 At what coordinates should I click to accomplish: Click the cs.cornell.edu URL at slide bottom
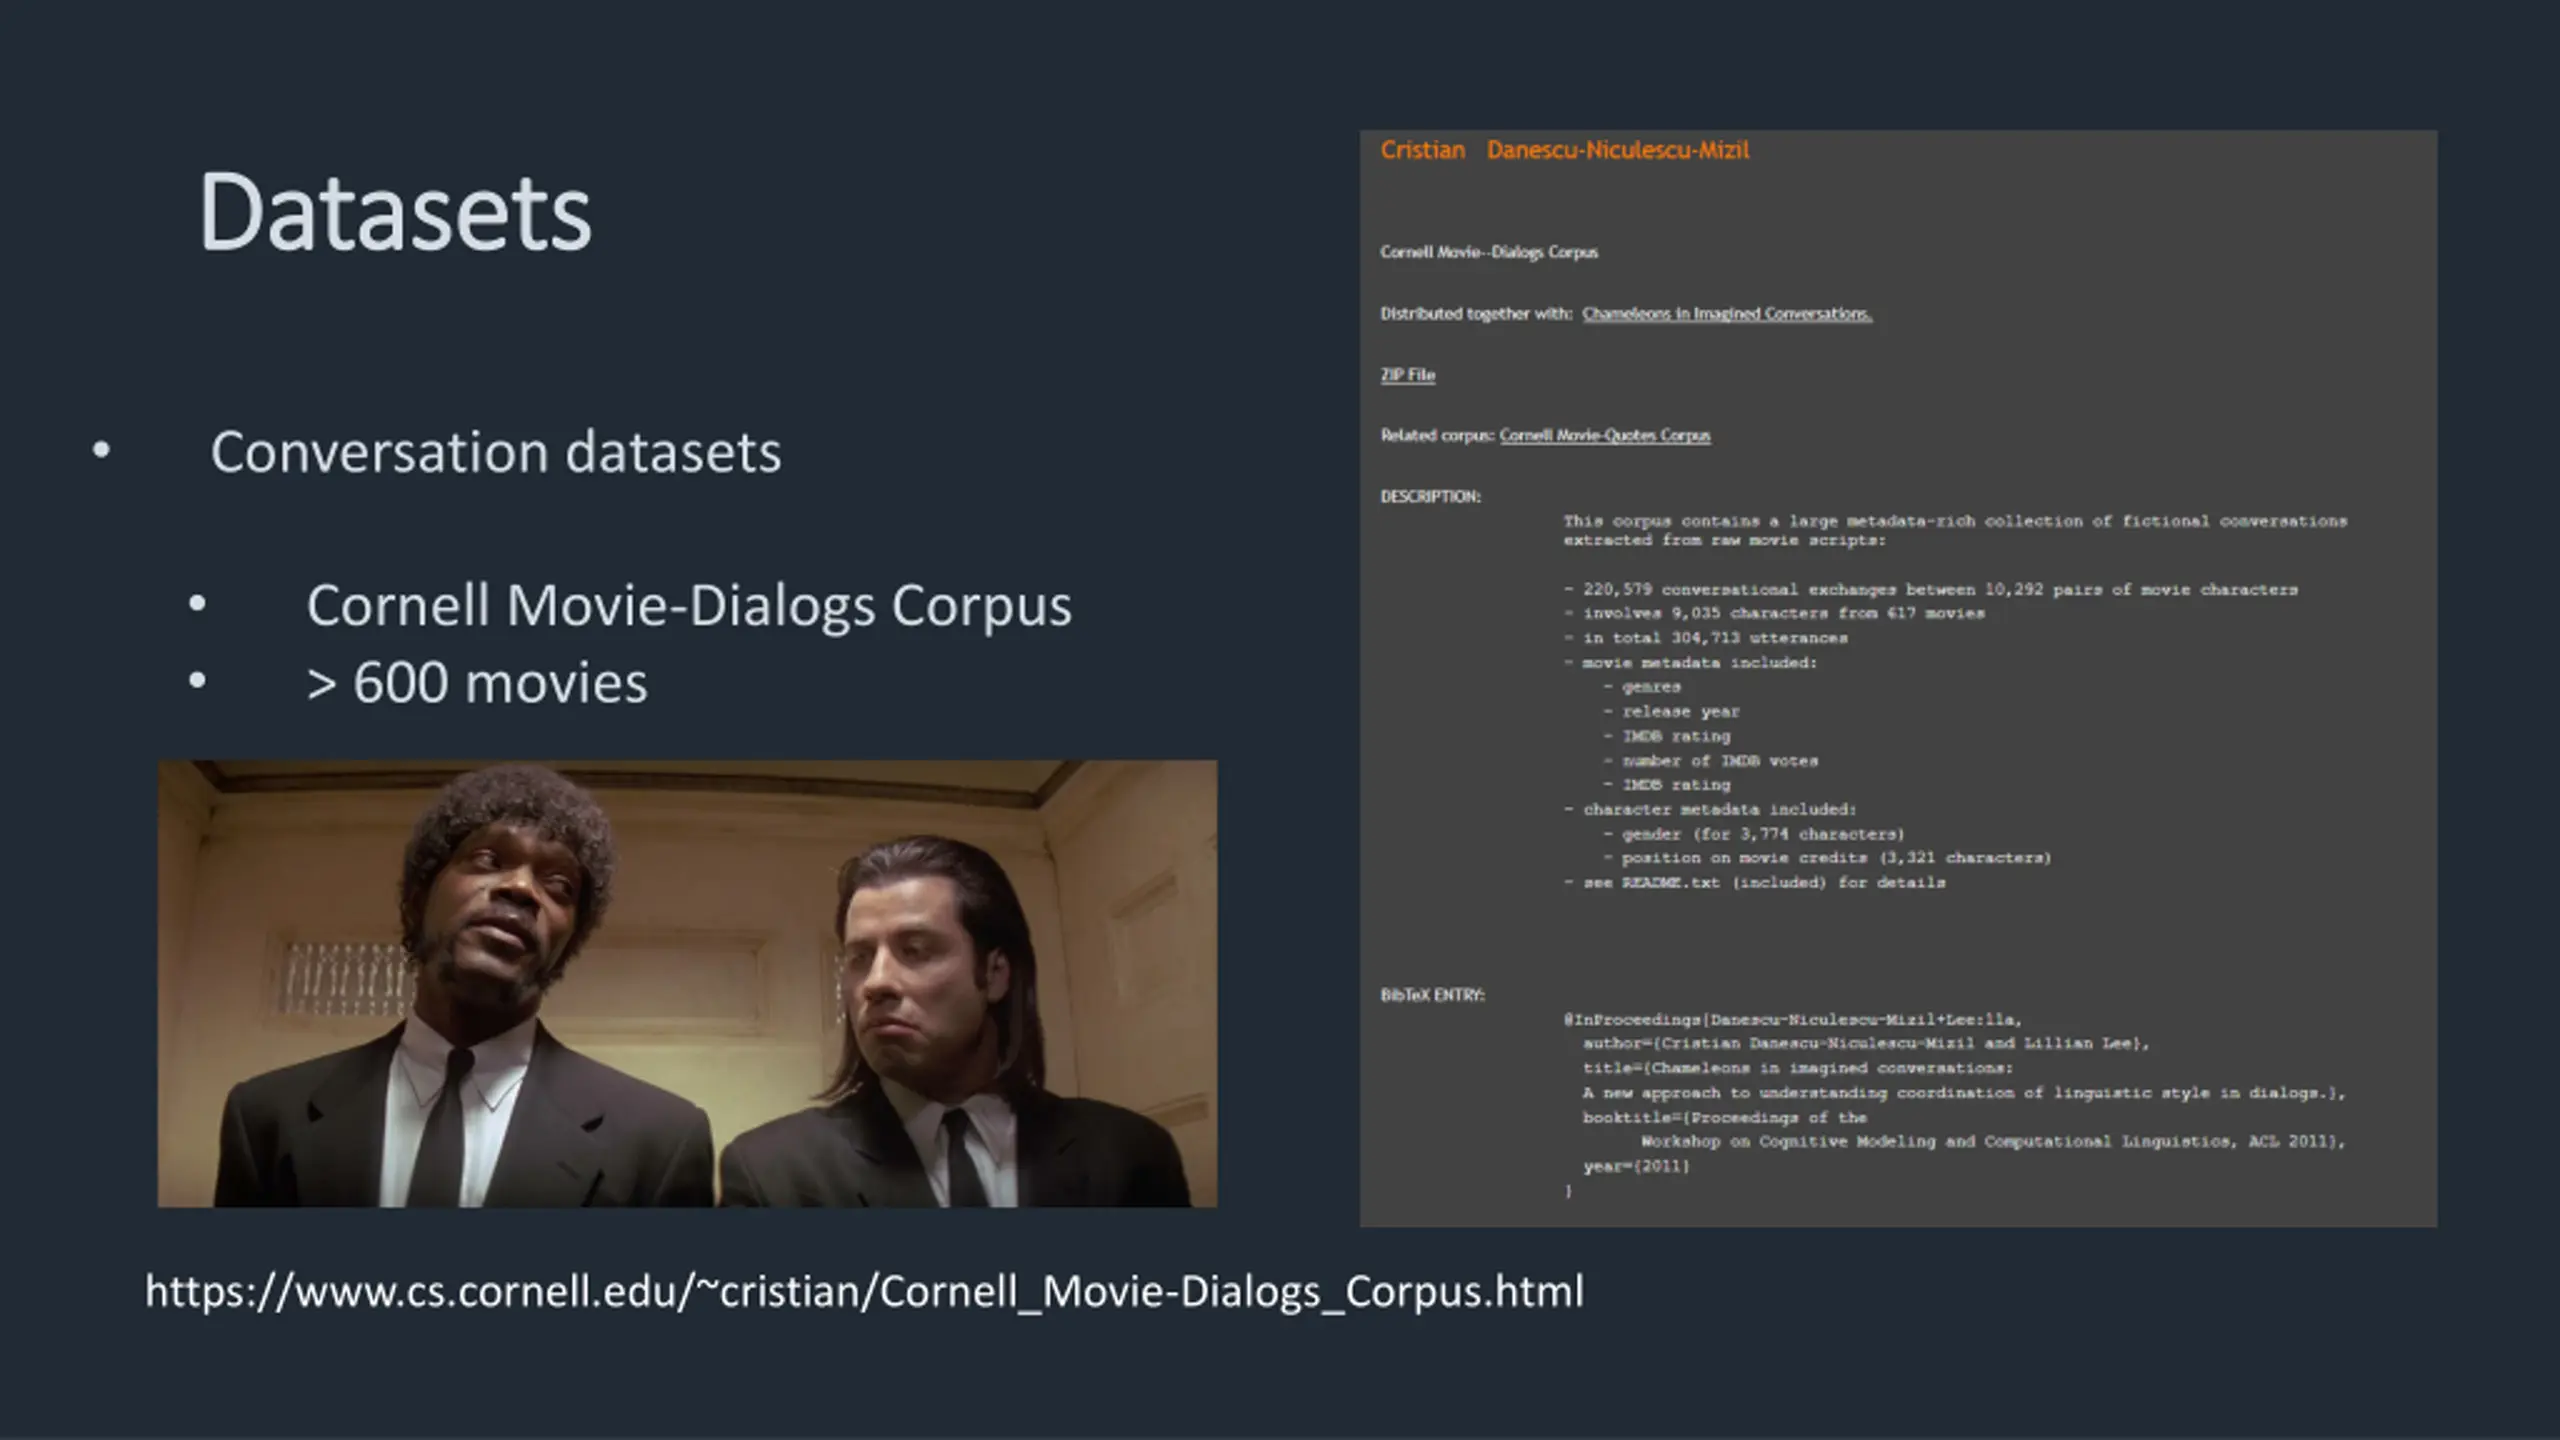click(864, 1291)
